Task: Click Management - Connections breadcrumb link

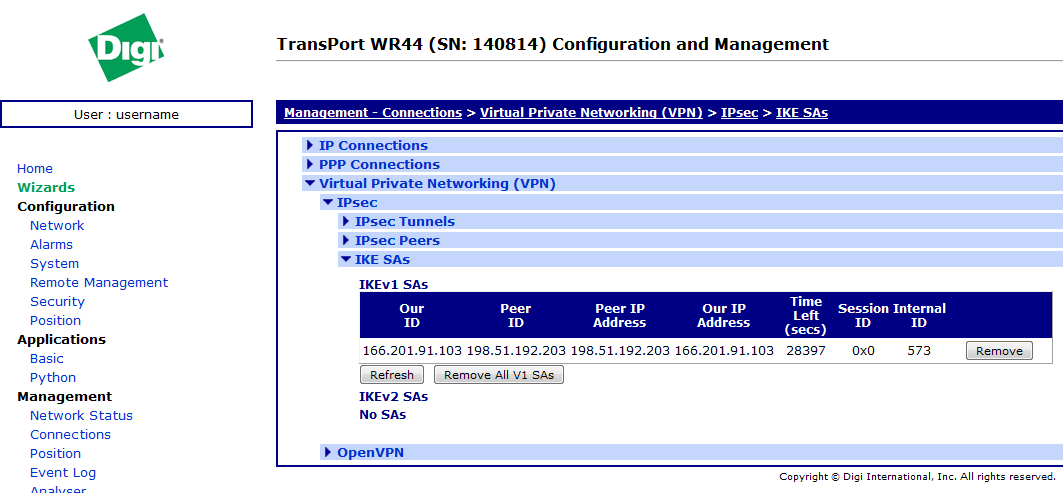Action: [x=372, y=113]
